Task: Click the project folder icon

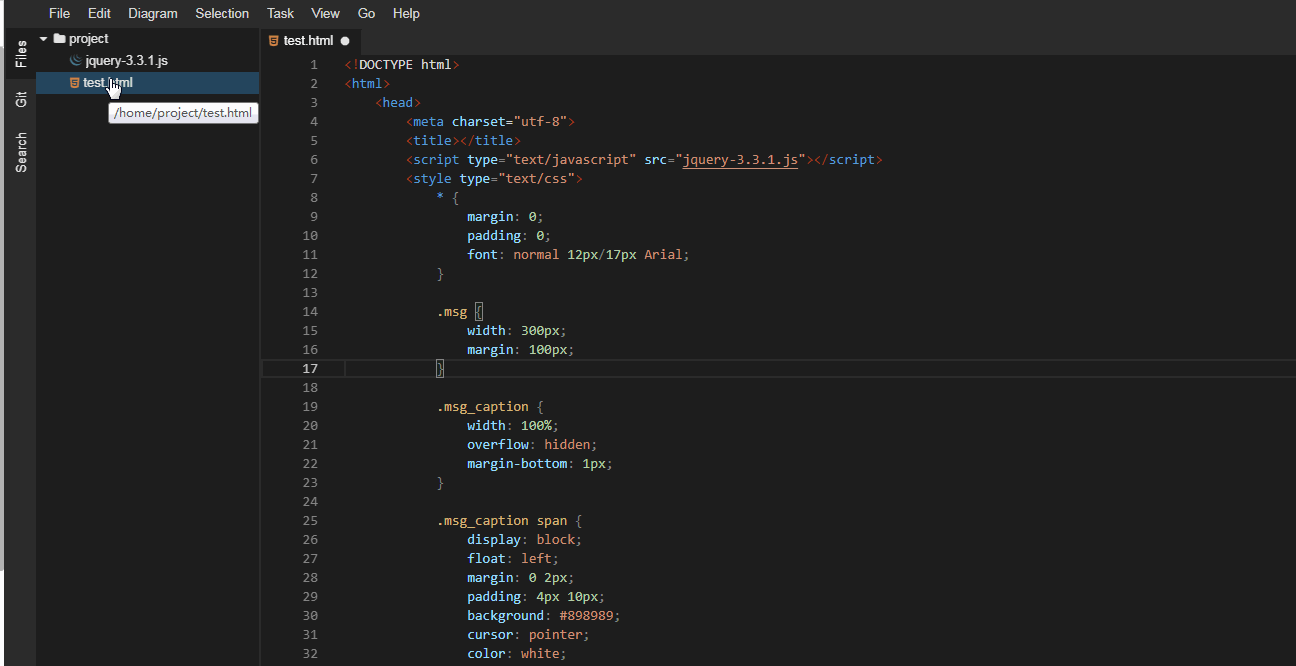Action: click(x=59, y=39)
